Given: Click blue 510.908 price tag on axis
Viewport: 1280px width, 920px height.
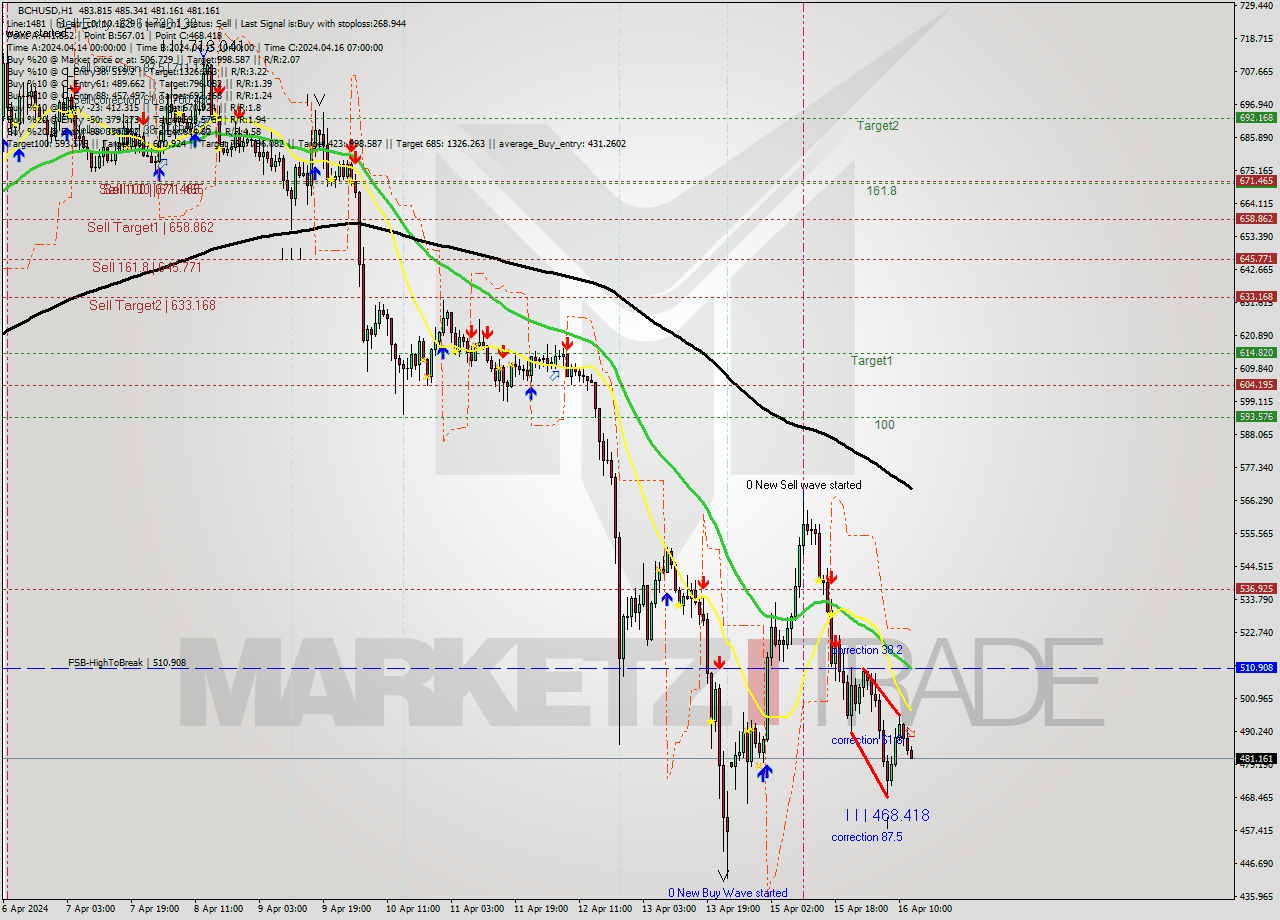Looking at the screenshot, I should click(x=1256, y=667).
